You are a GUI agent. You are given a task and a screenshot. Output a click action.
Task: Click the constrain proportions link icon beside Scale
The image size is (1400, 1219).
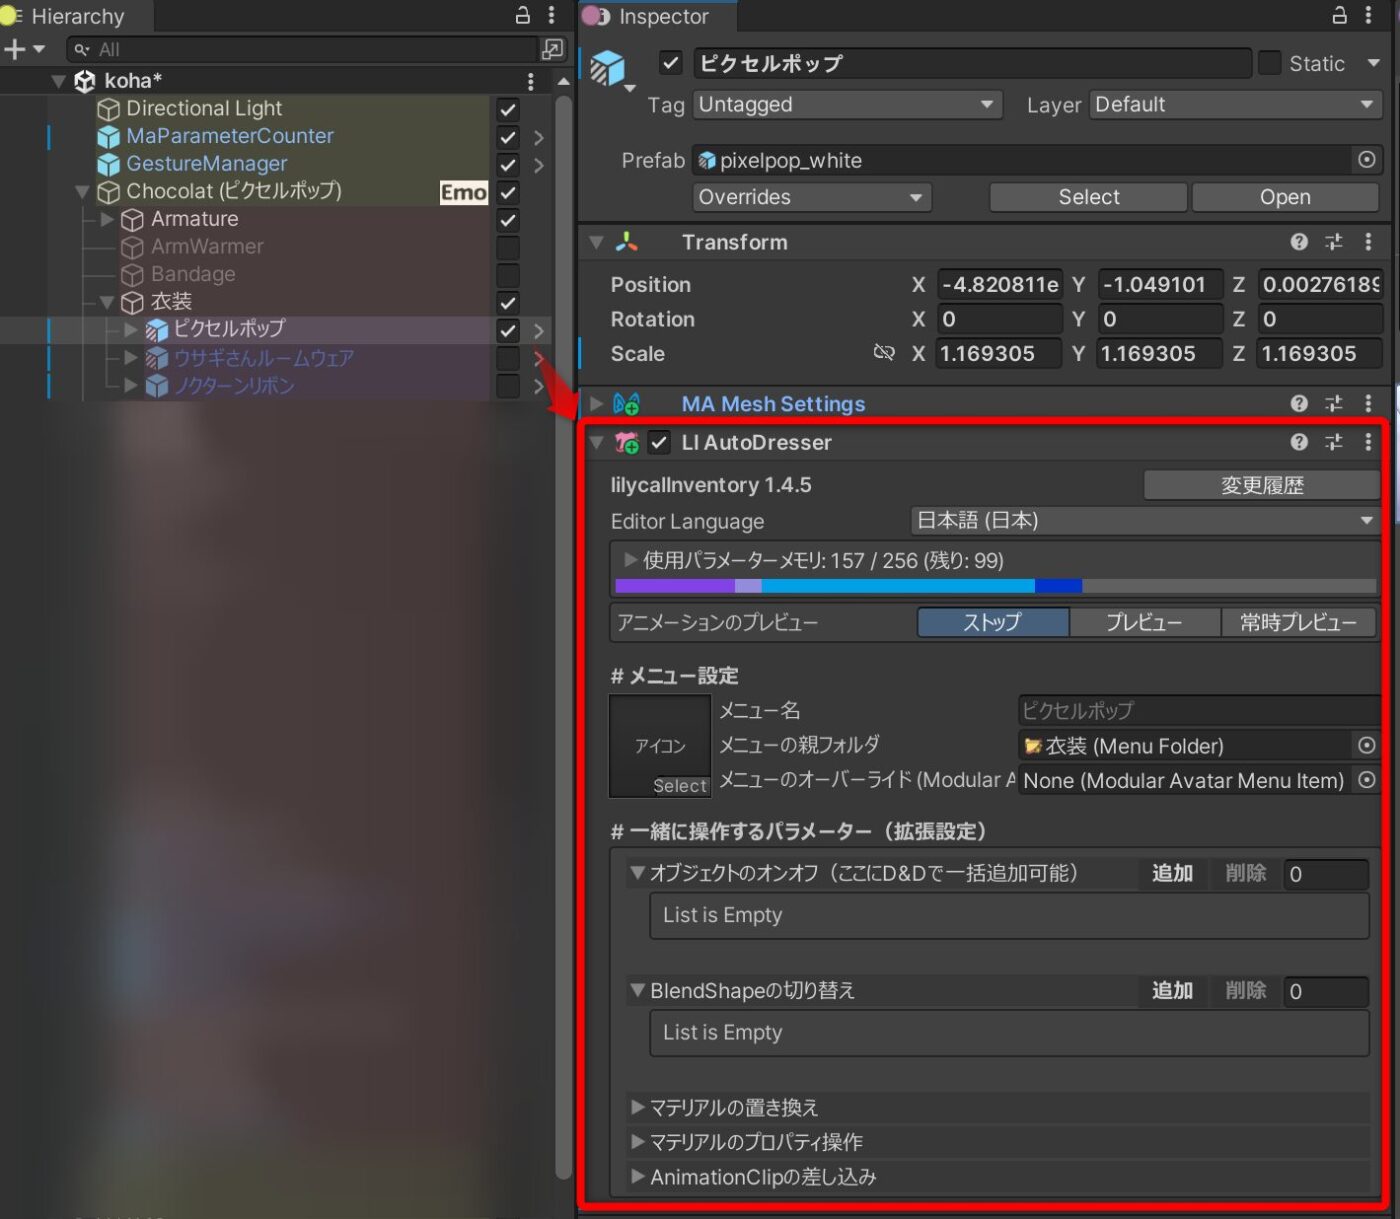[x=883, y=352]
